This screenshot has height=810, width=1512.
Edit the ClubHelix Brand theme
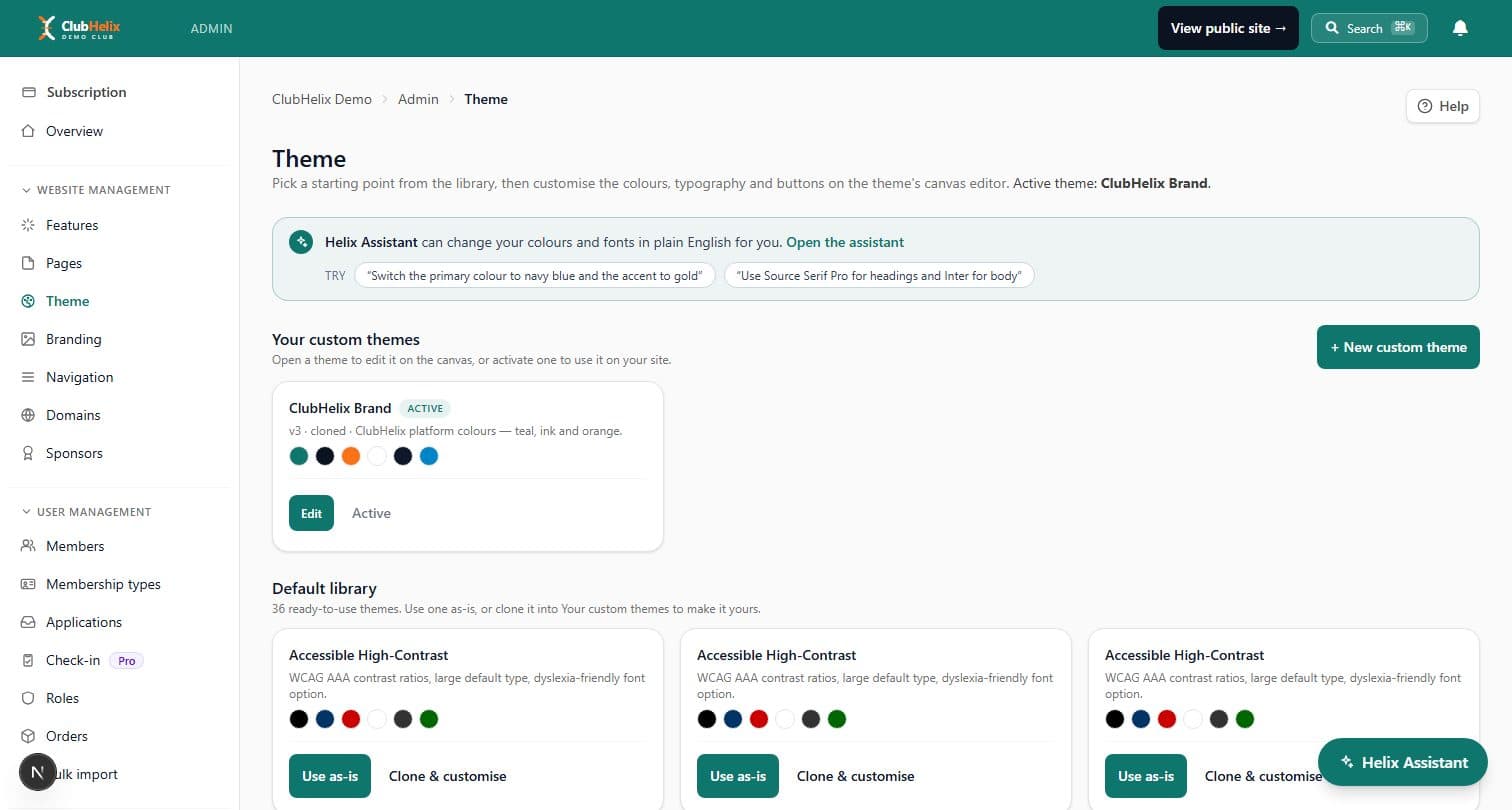click(311, 513)
